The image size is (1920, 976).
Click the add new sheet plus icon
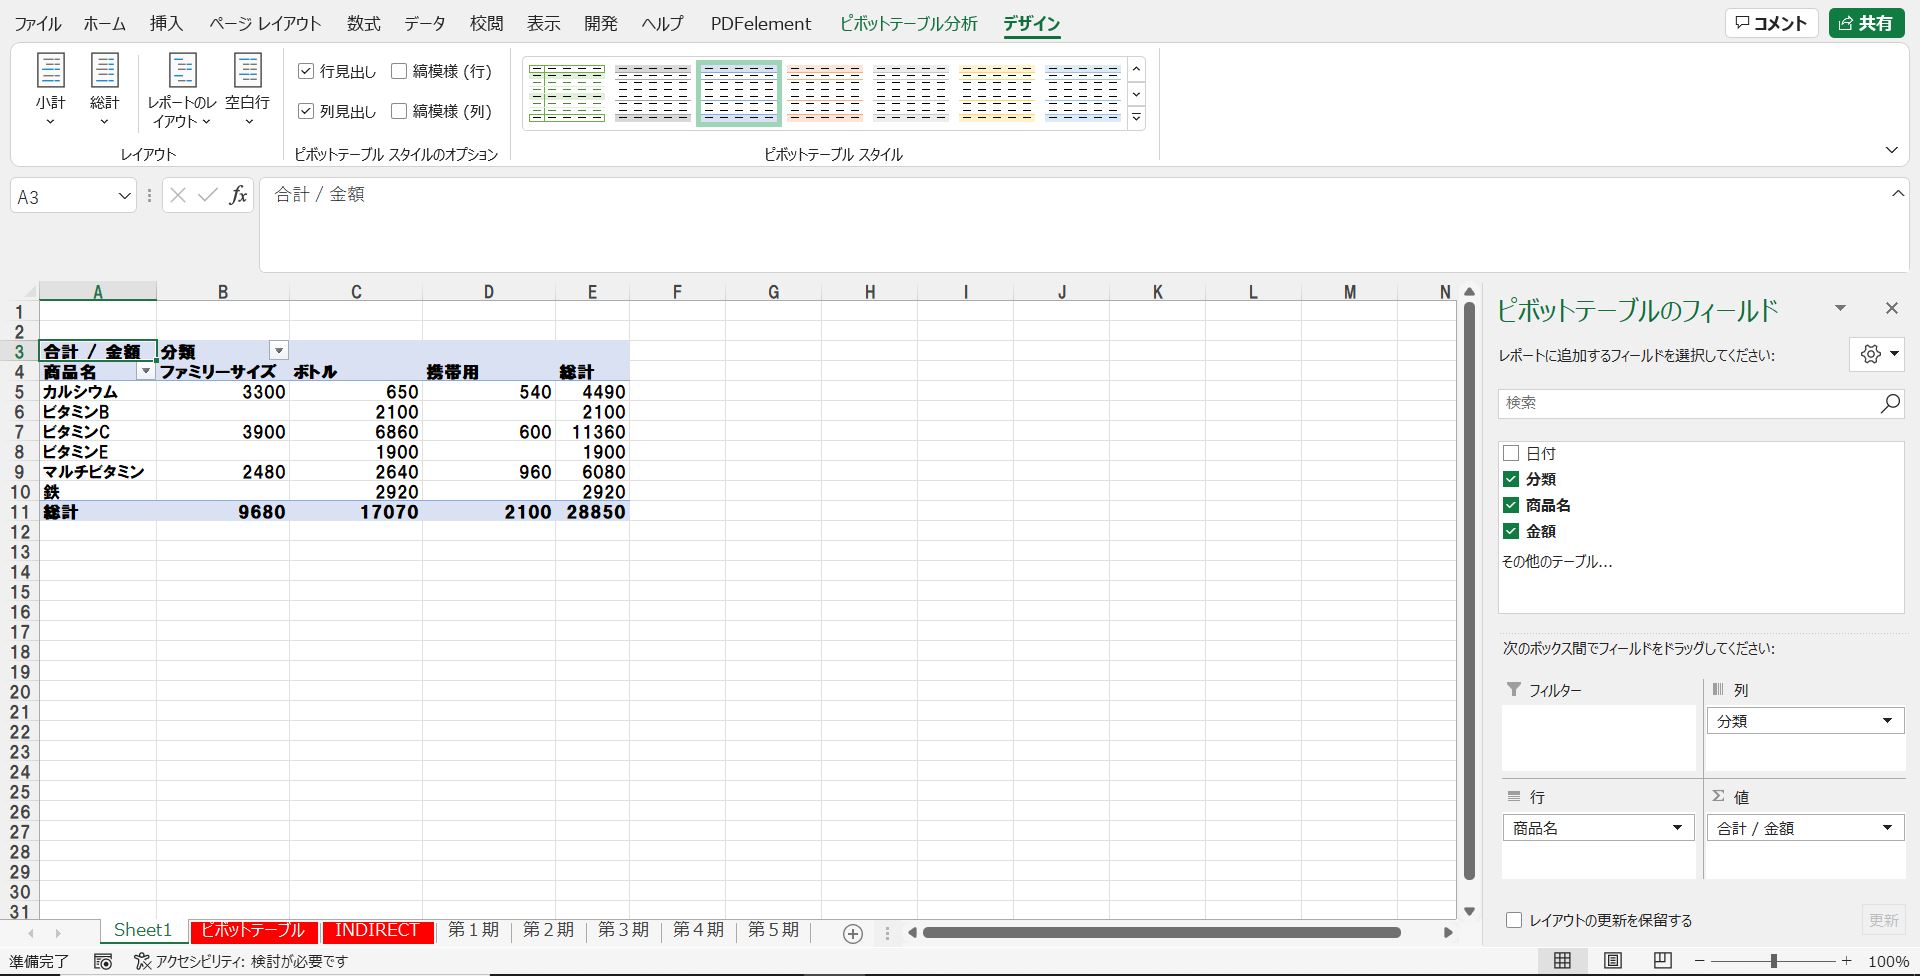click(x=852, y=933)
